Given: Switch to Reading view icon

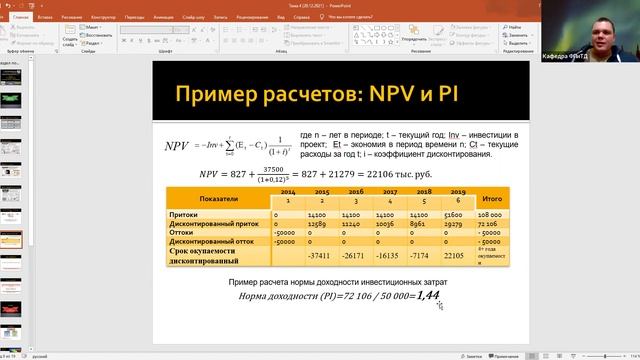Looking at the screenshot, I should (560, 356).
